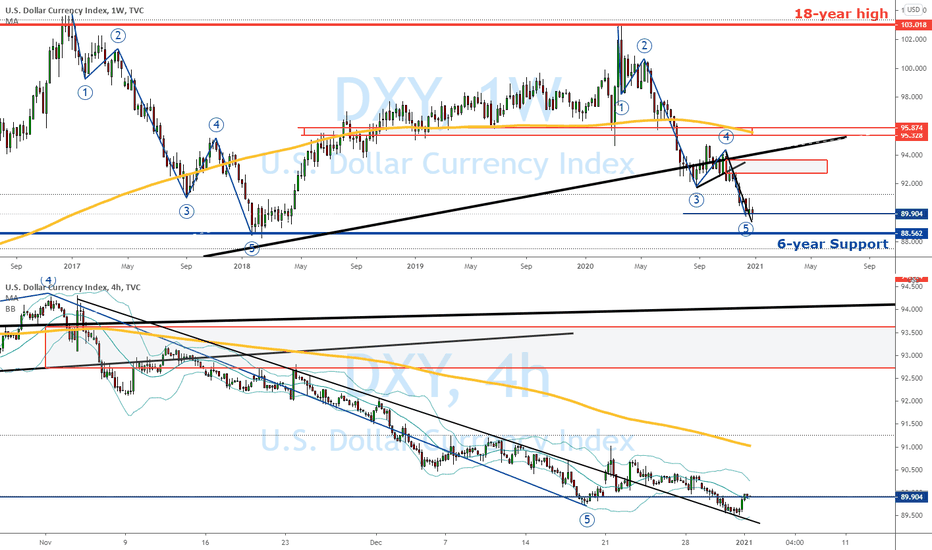Click the 103.018 red price label
The image size is (932, 550).
914,25
